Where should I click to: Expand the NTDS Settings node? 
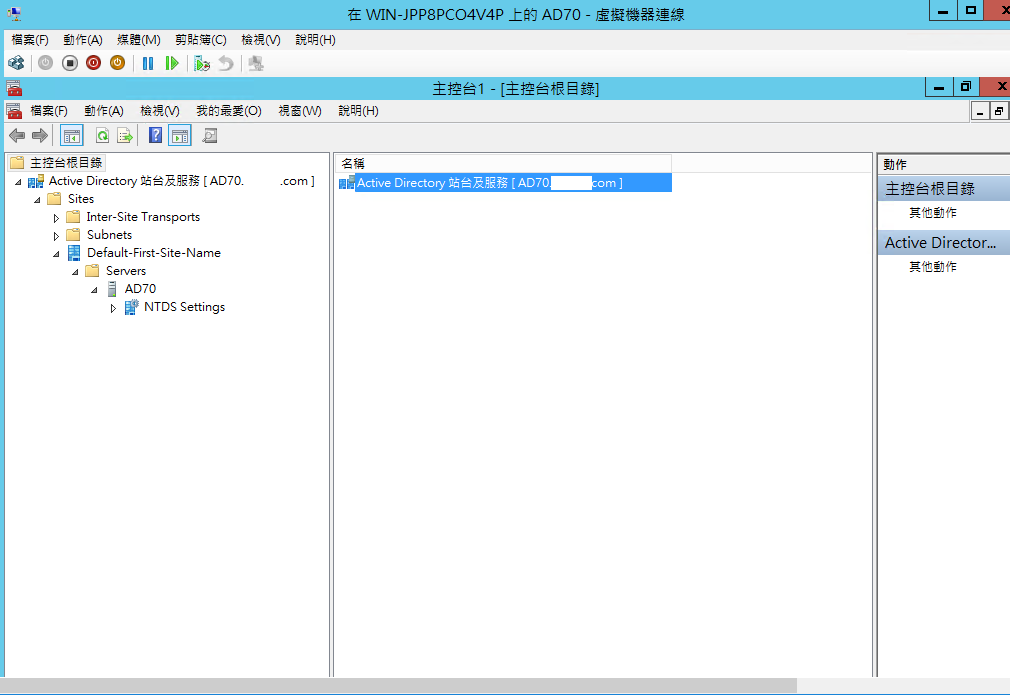point(113,309)
